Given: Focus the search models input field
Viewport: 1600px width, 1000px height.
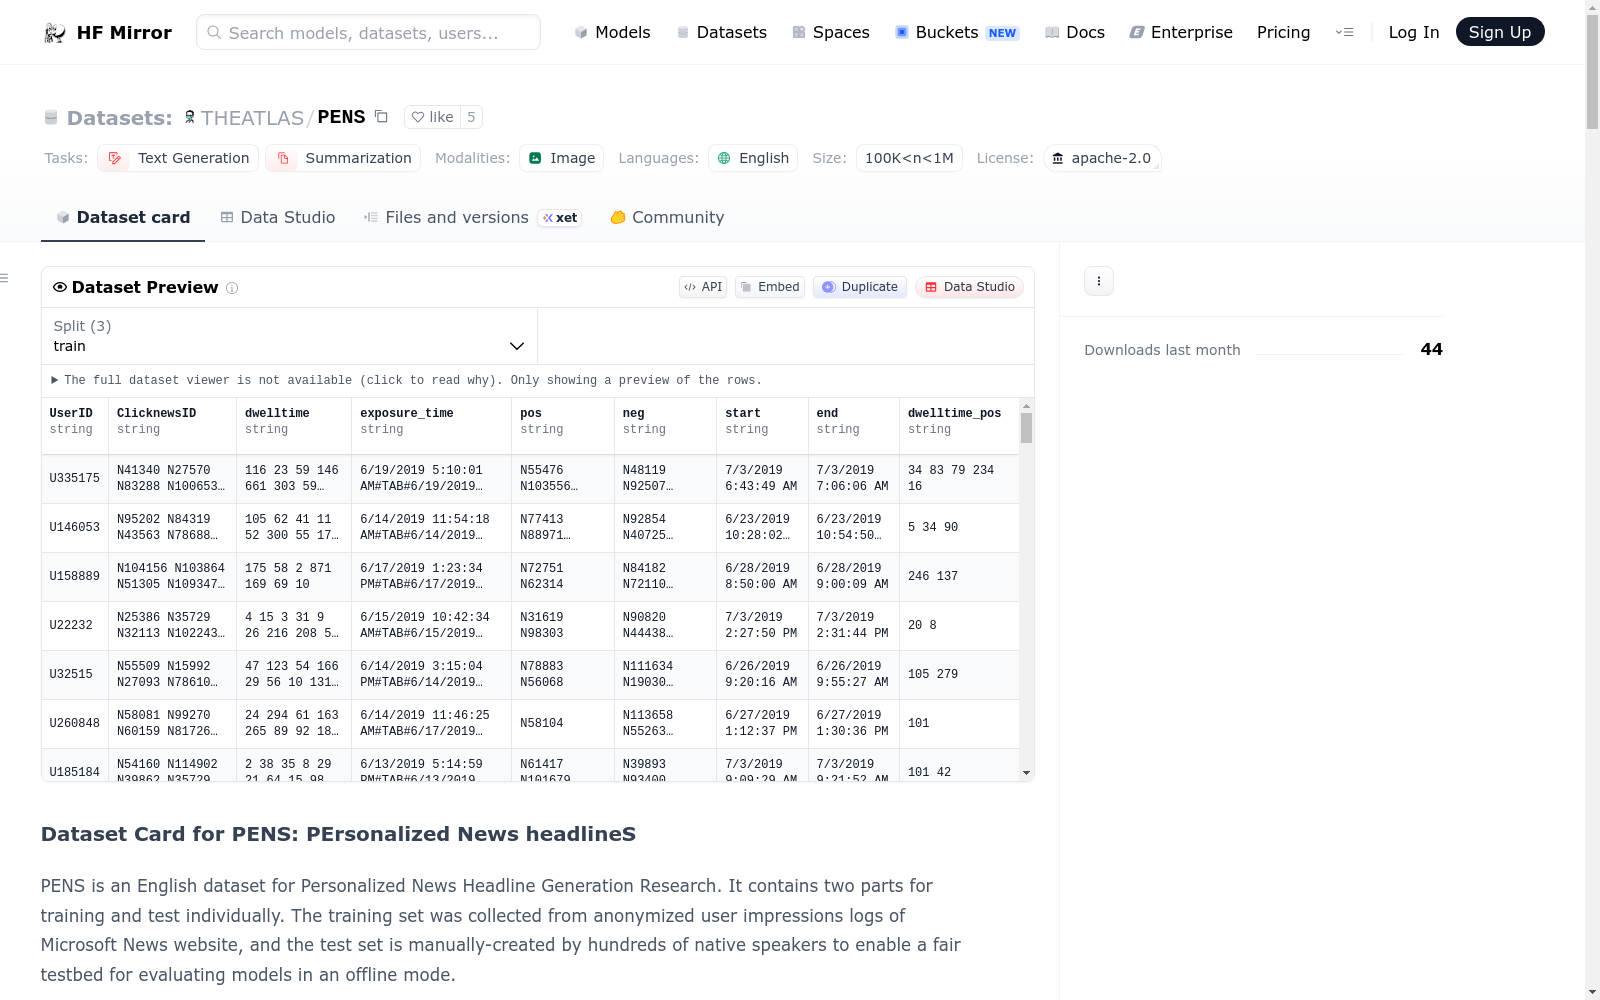Looking at the screenshot, I should tap(368, 32).
